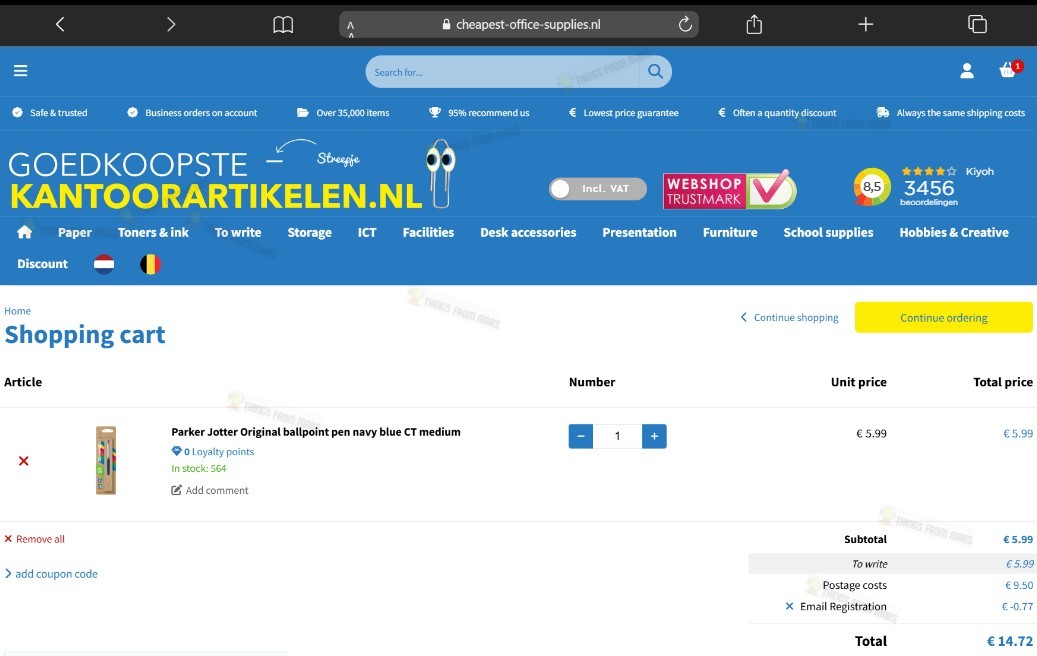This screenshot has width=1037, height=656.
Task: Toggle the Incl. VAT switch
Action: tap(598, 189)
